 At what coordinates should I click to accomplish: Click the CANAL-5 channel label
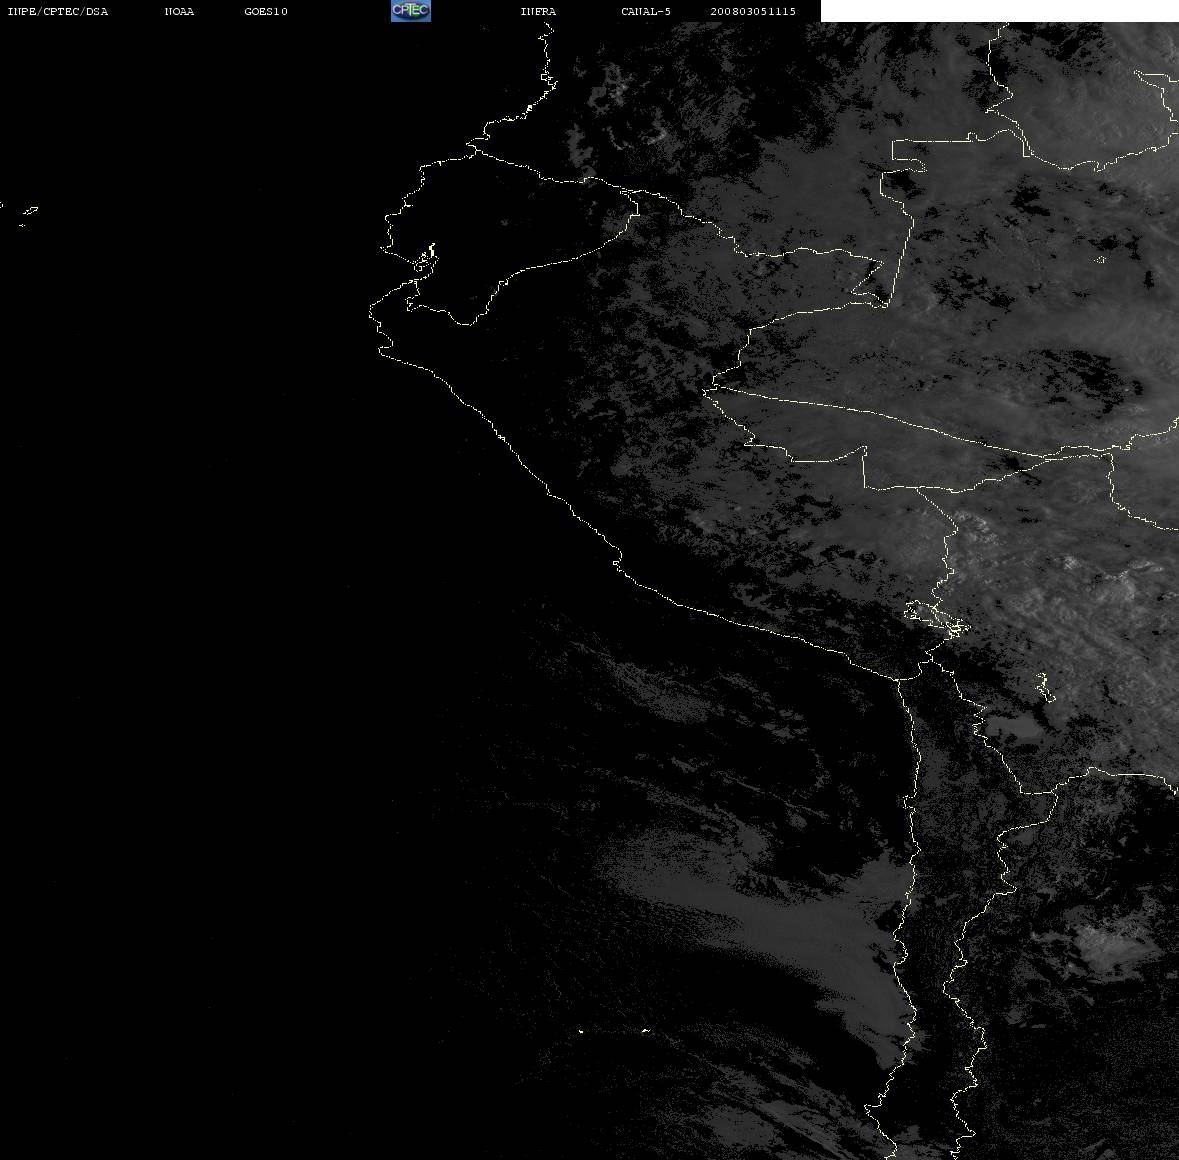[646, 11]
